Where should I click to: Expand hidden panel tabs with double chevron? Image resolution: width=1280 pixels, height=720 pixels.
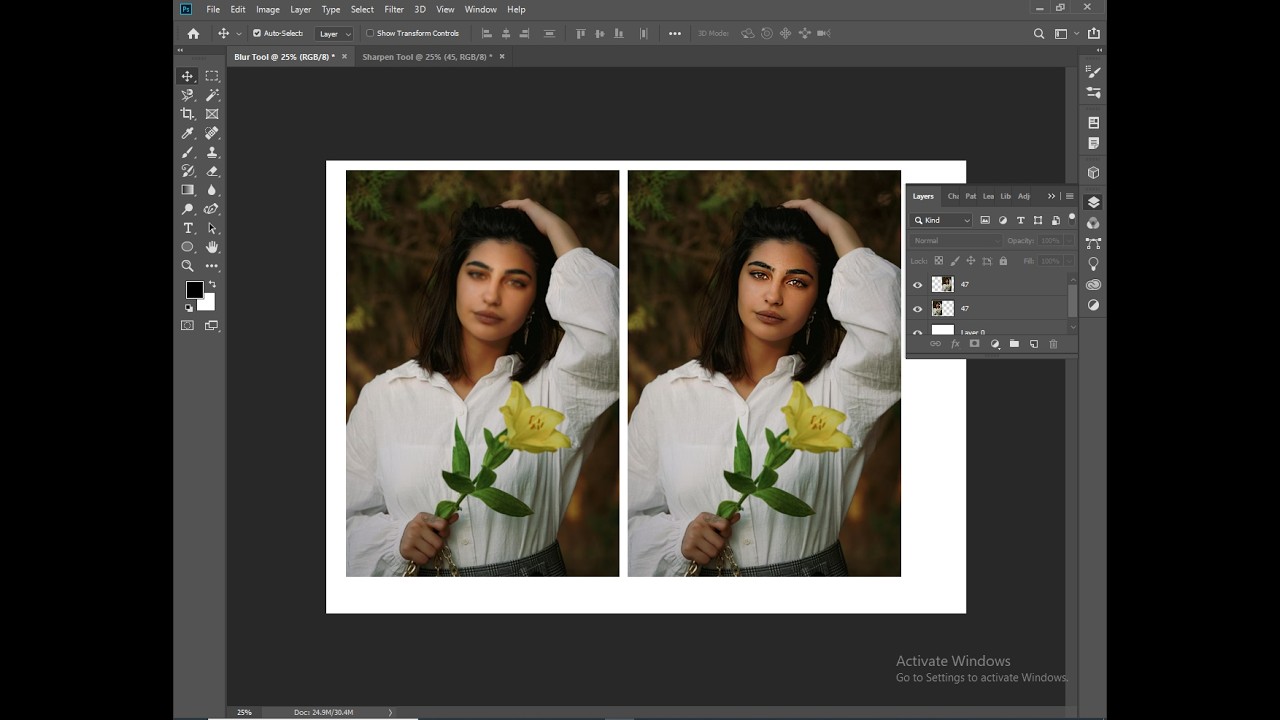(x=1051, y=196)
